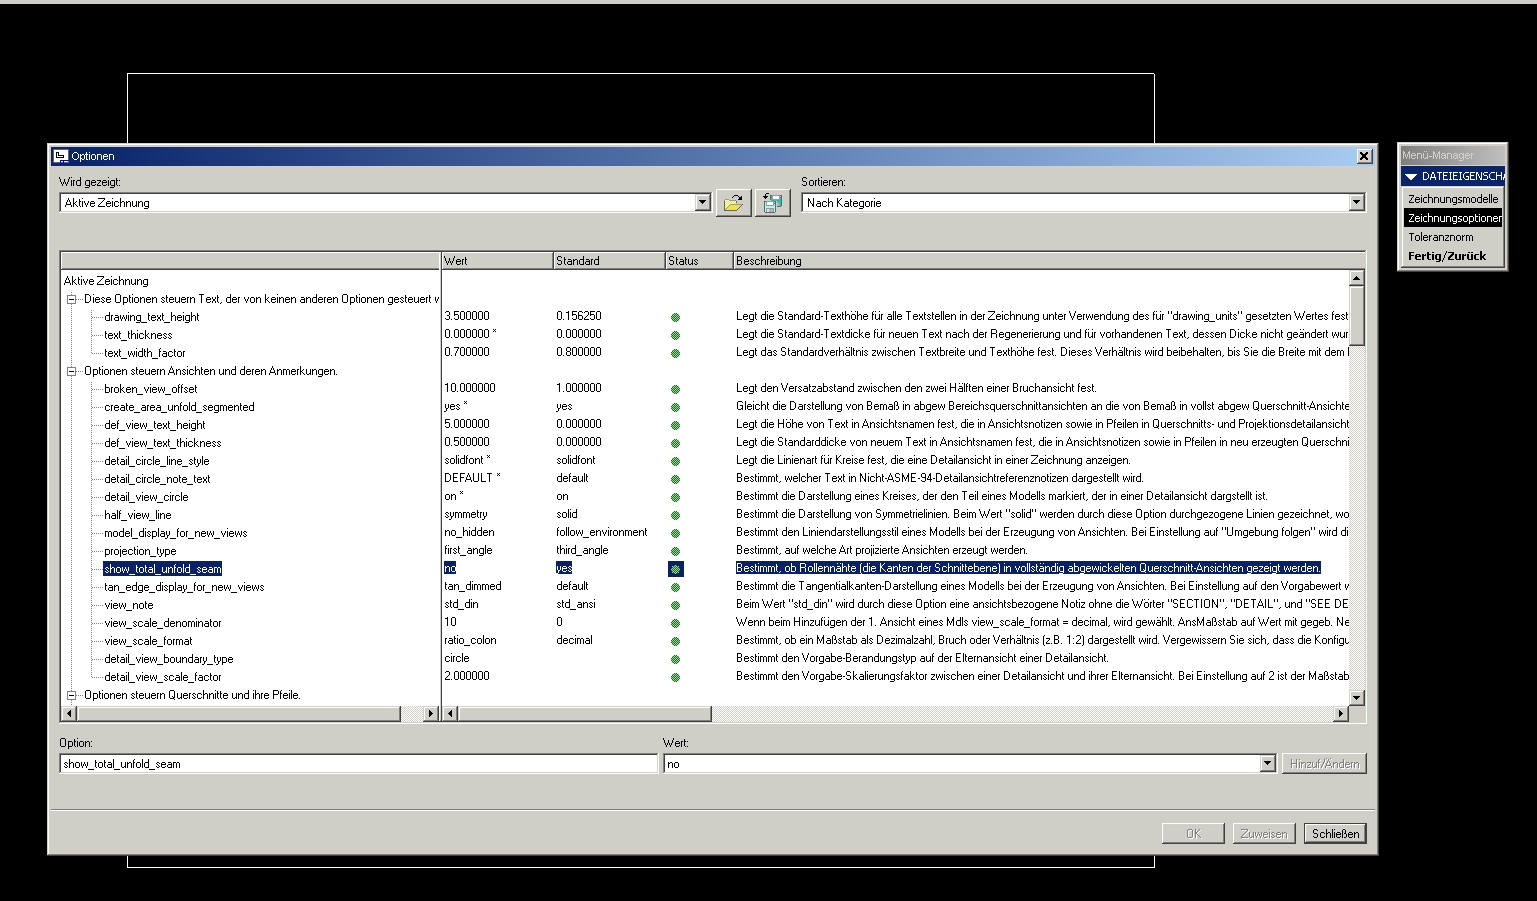This screenshot has height=901, width=1537.
Task: Click left arrow of tree horizontal scrollbar
Action: pos(69,714)
